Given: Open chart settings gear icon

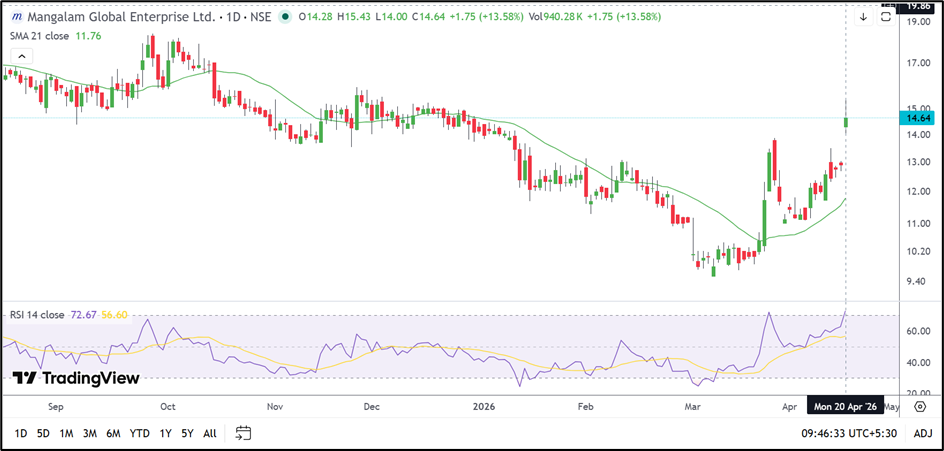Looking at the screenshot, I should coord(920,408).
